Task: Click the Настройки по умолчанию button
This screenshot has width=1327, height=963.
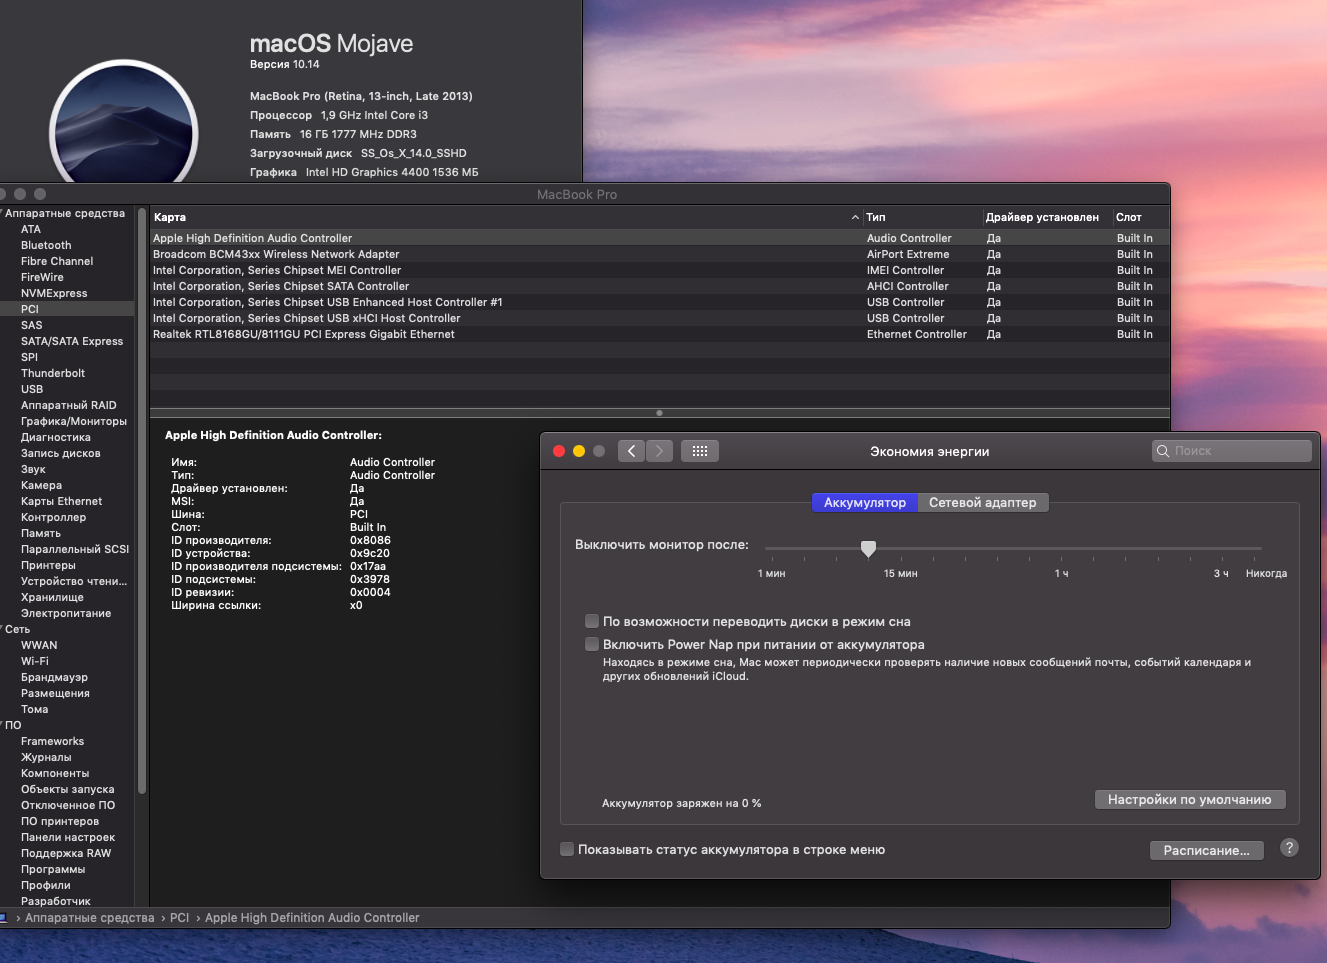Action: (x=1189, y=799)
